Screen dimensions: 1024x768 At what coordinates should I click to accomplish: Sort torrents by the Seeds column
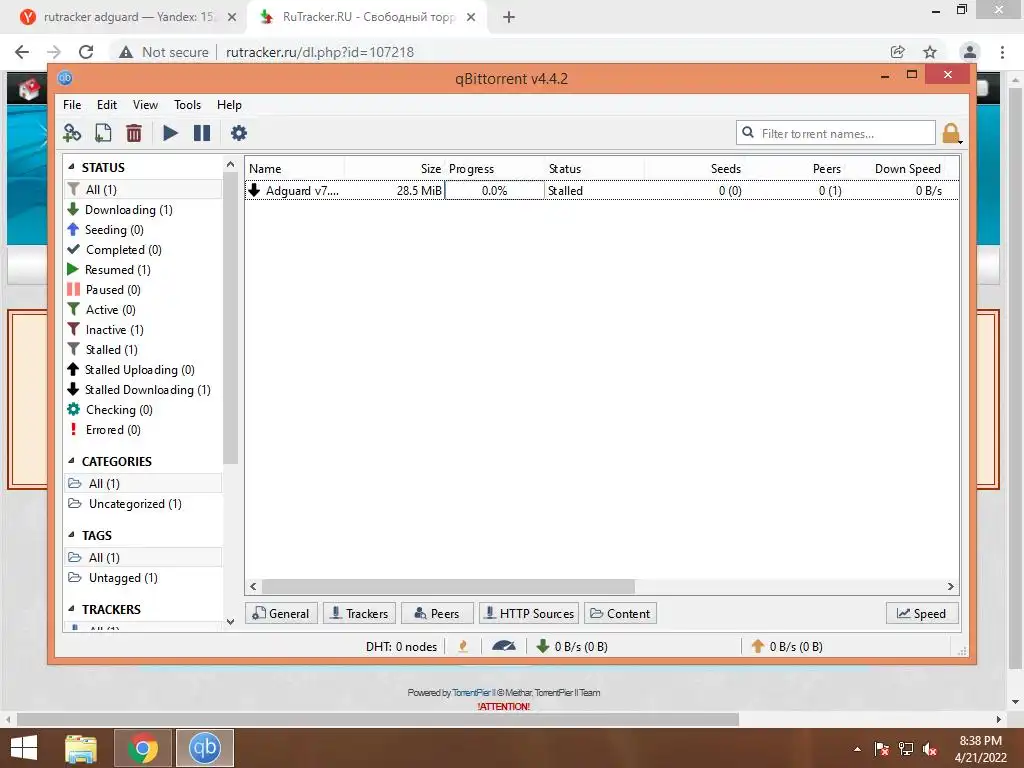click(x=694, y=168)
